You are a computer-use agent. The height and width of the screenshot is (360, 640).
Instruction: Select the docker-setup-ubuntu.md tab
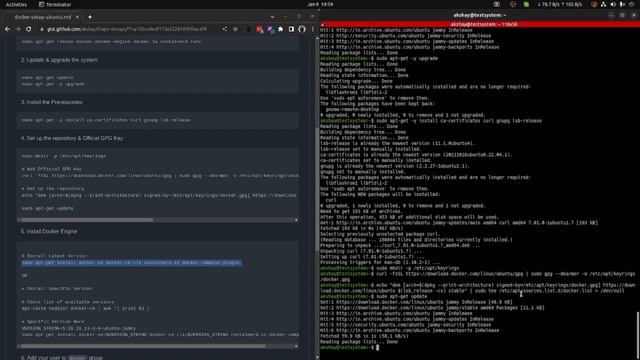coord(42,17)
